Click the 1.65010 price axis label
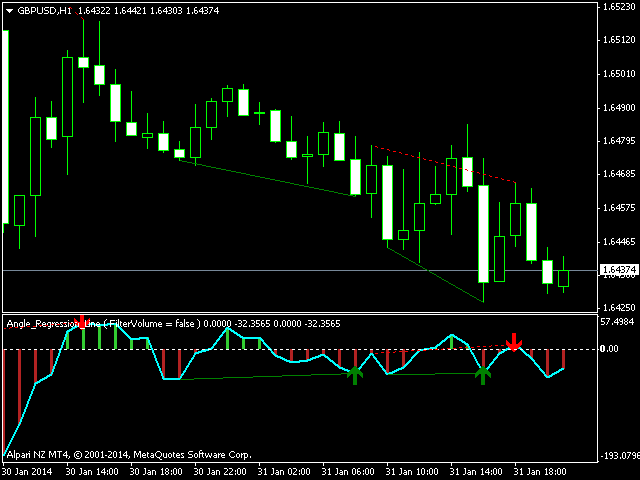This screenshot has height=480, width=640. [619, 74]
